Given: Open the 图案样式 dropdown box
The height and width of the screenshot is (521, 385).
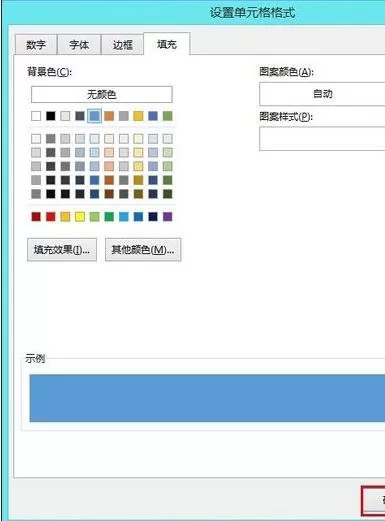Looking at the screenshot, I should click(x=322, y=139).
